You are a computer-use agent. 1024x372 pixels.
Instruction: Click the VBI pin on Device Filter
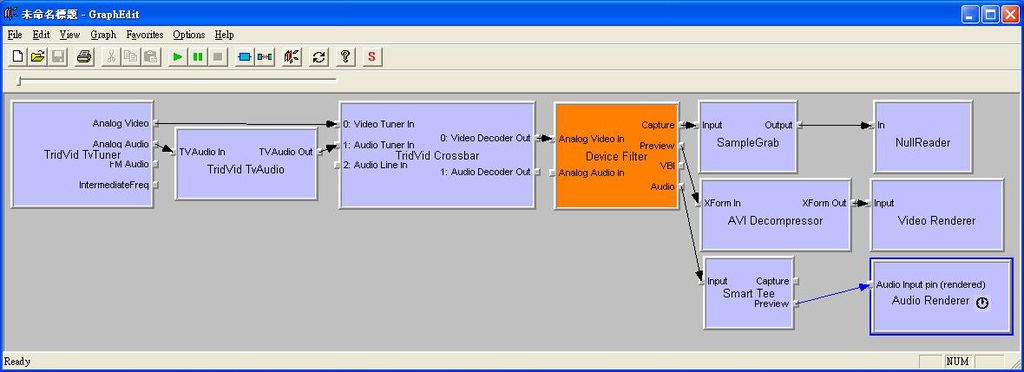(x=680, y=166)
